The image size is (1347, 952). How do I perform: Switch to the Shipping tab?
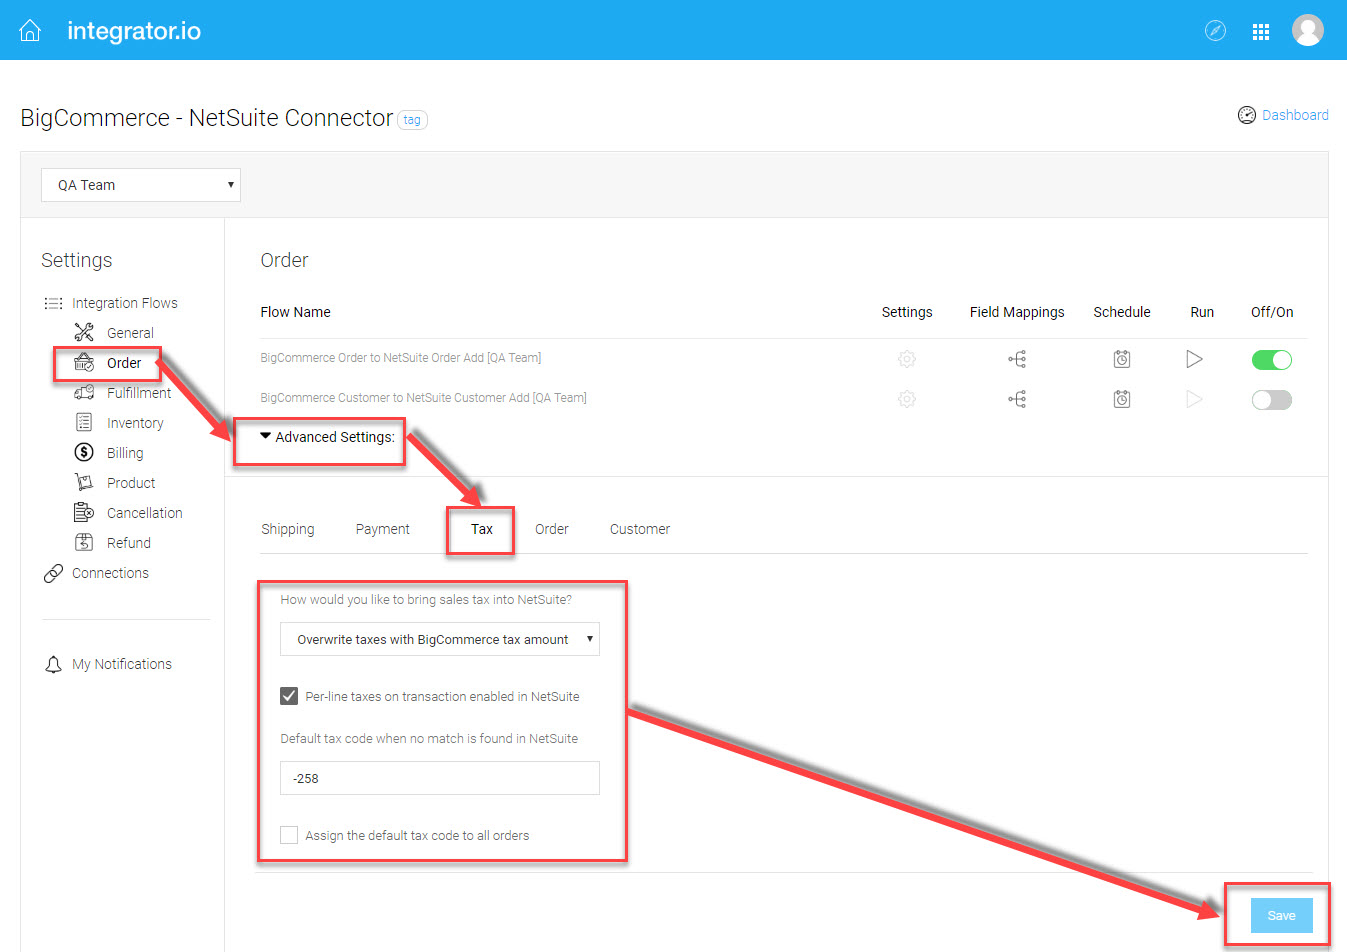point(288,529)
